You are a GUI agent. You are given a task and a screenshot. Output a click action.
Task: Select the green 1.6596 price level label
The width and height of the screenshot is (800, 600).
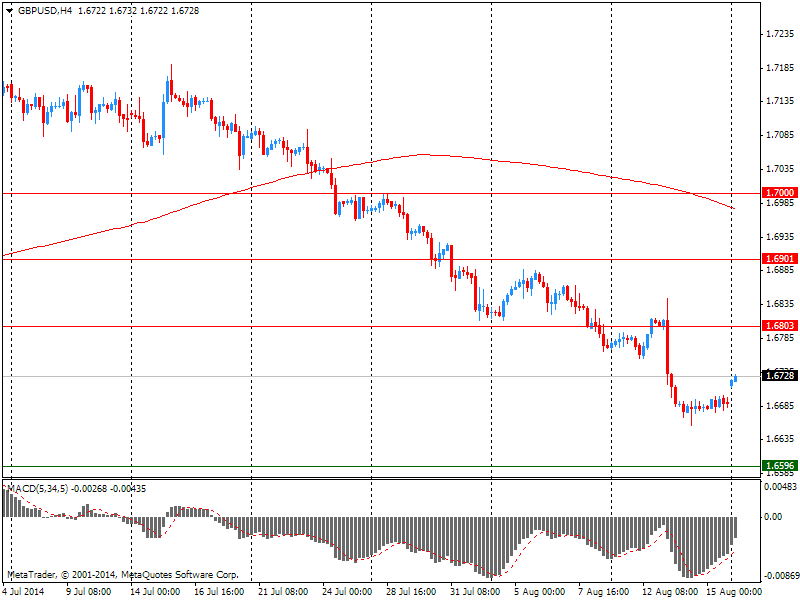779,465
